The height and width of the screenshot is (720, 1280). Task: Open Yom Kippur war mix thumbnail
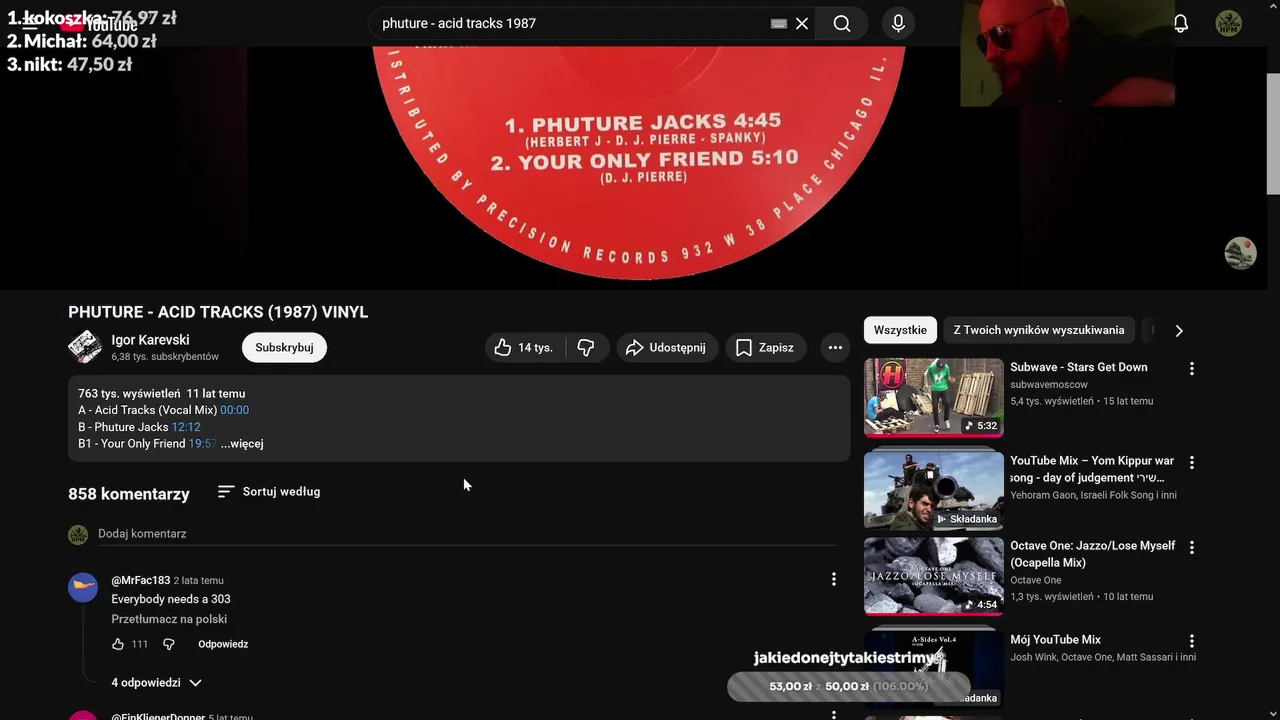coord(934,490)
